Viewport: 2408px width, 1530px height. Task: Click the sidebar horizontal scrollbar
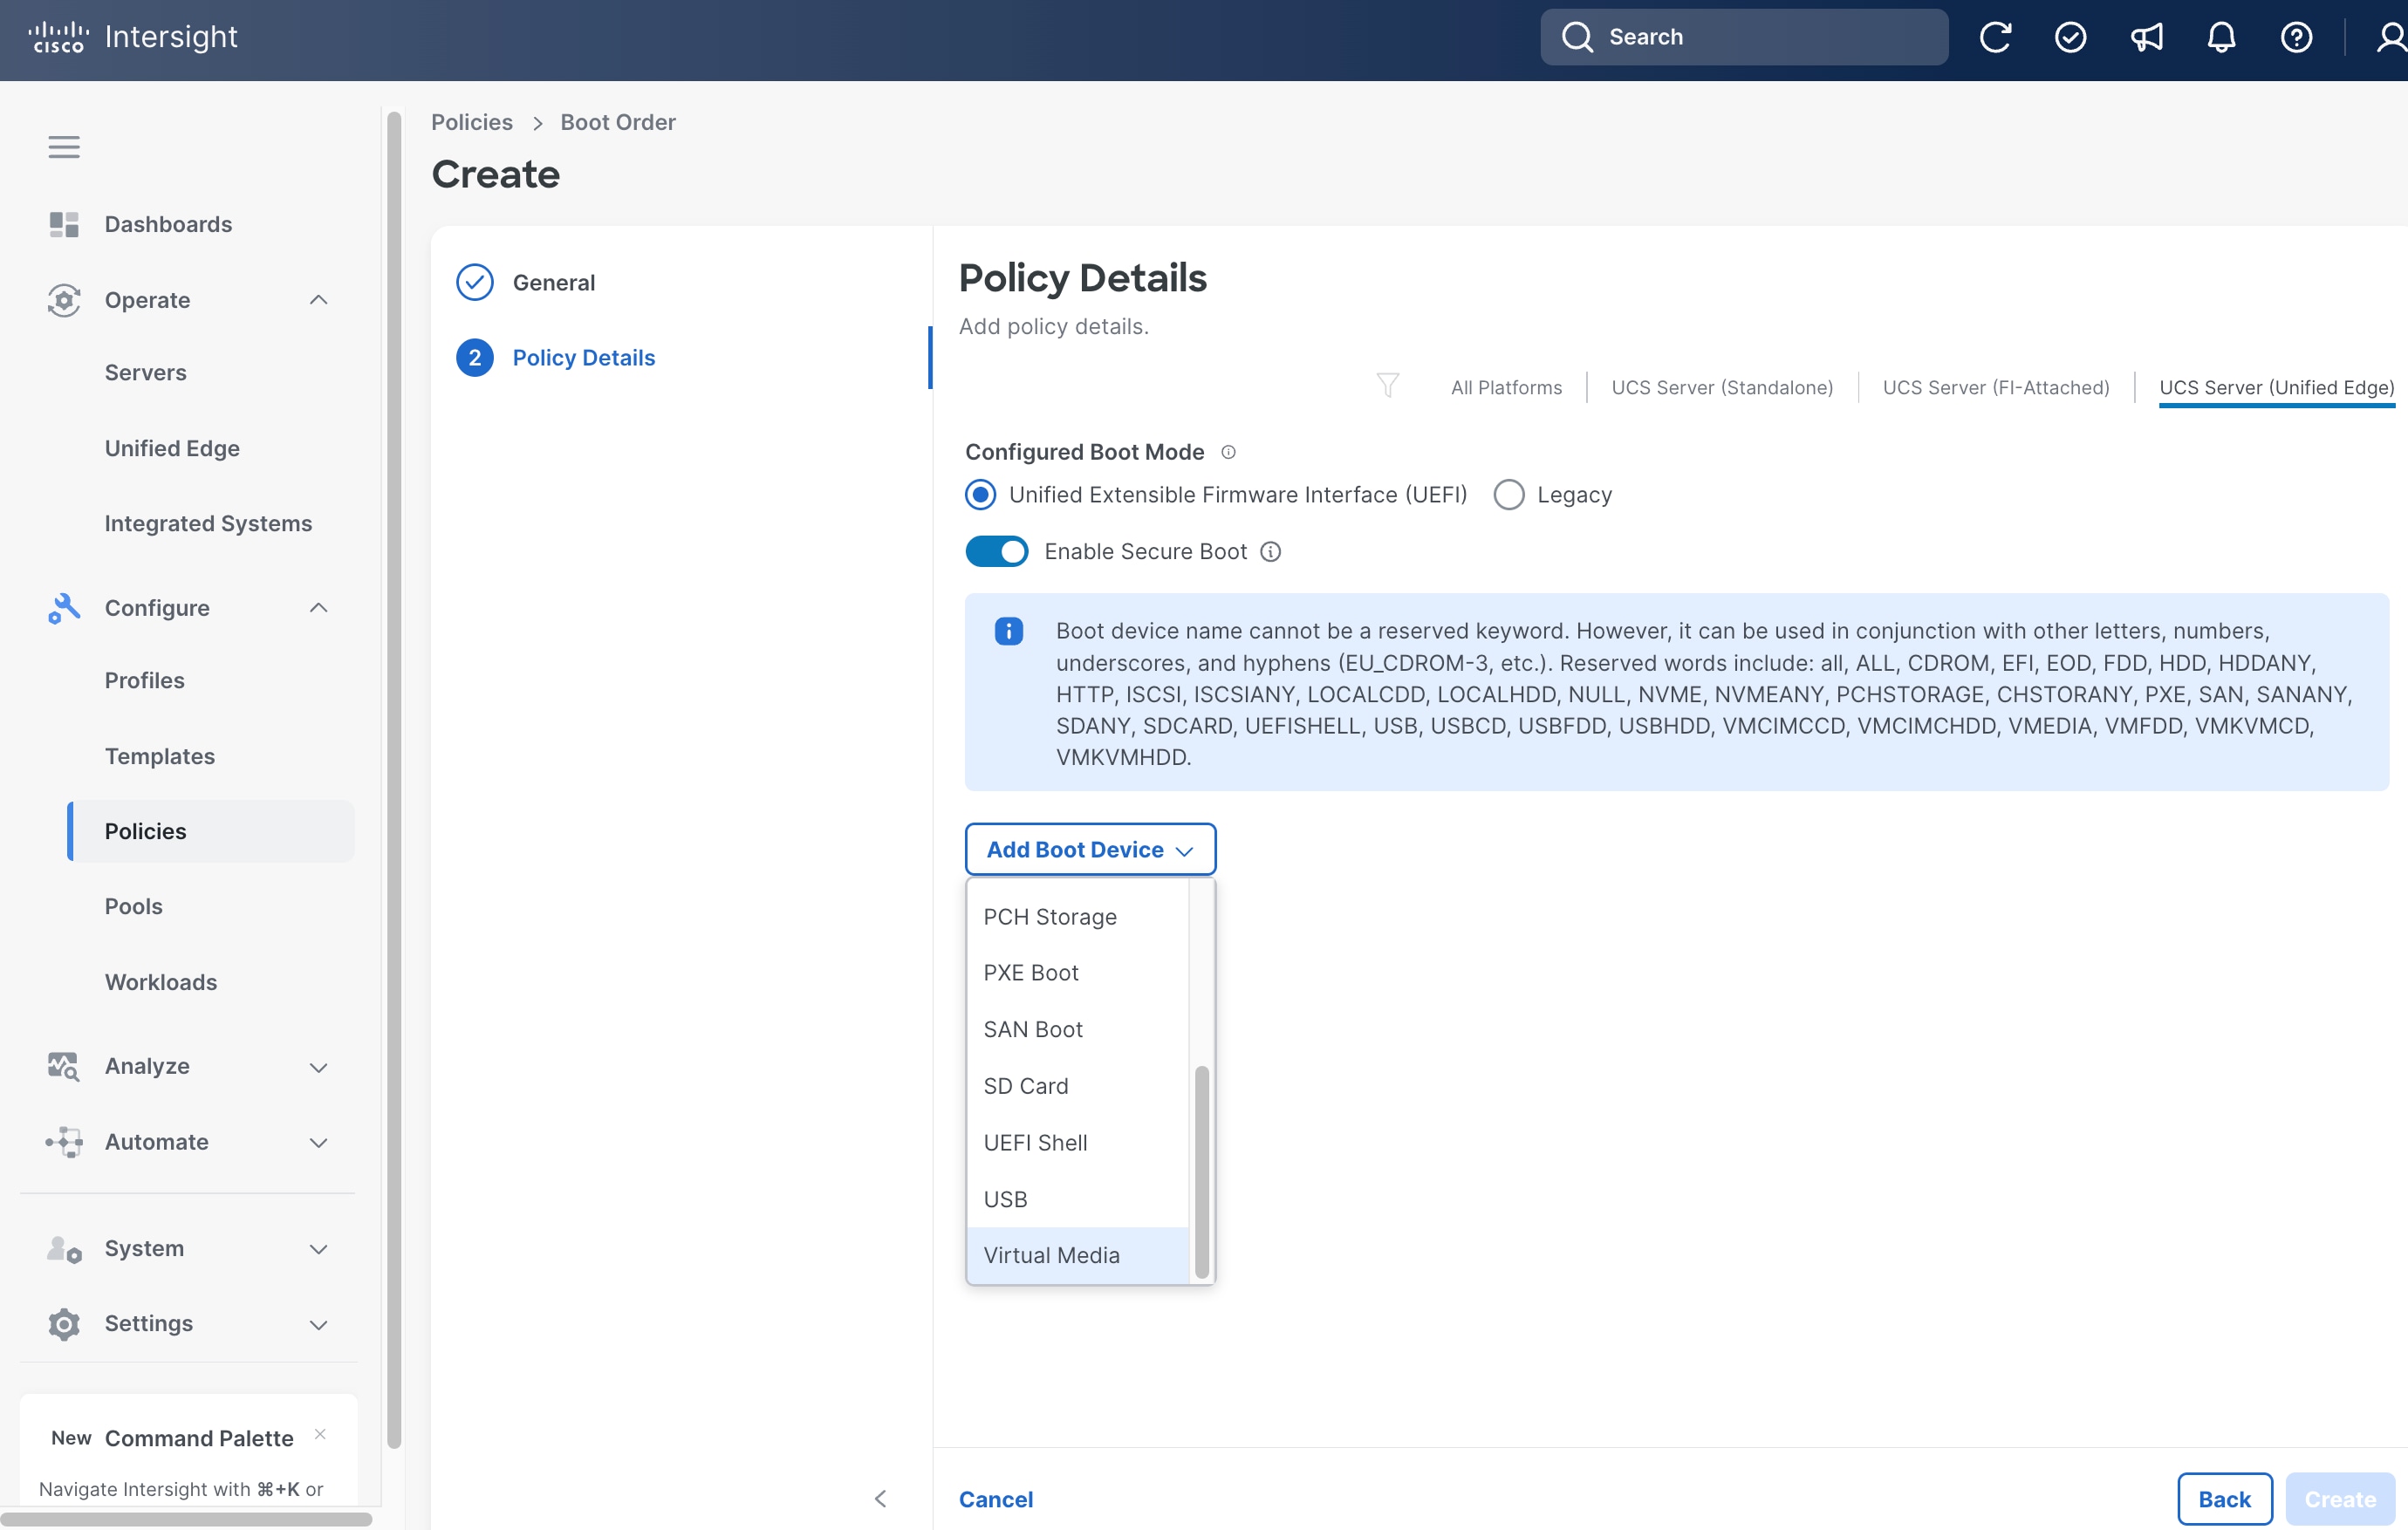tap(186, 1519)
